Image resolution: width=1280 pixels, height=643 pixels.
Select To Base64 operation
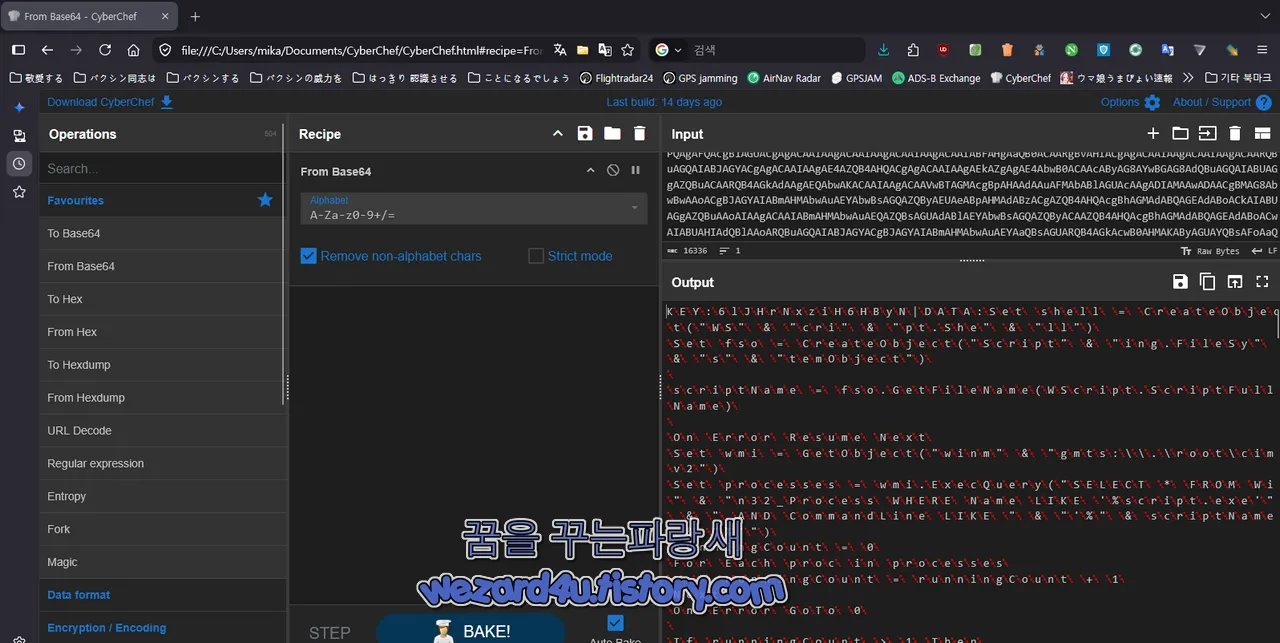(x=161, y=233)
